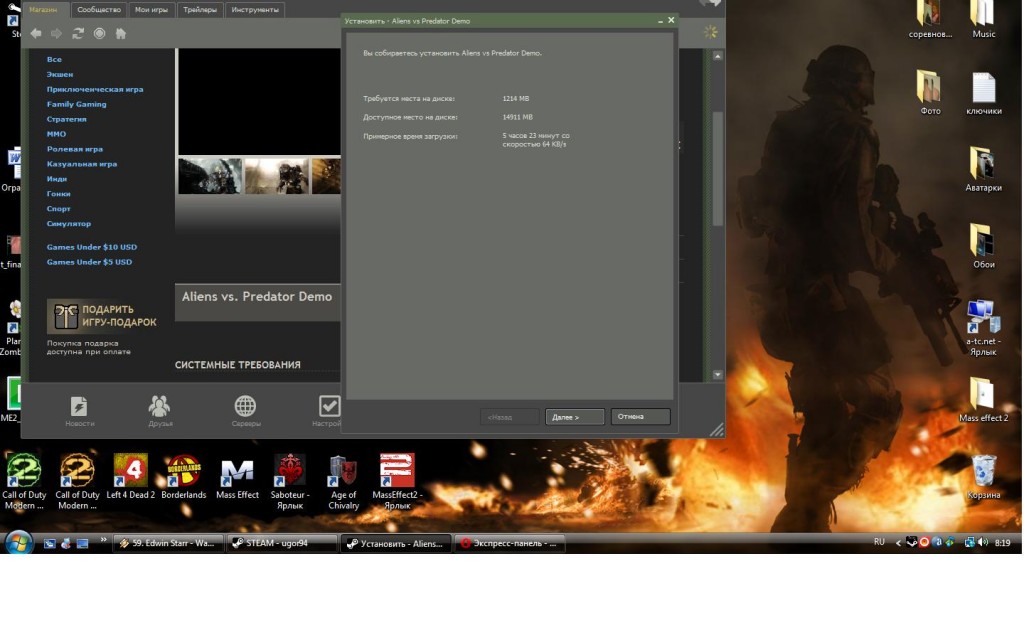This screenshot has height=640, width=1024.
Task: Open the Спорт category link
Action: pos(59,209)
